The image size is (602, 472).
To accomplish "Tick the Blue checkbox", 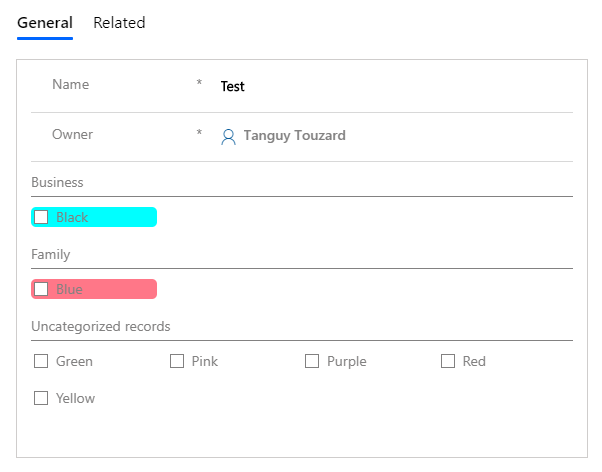I will 41,289.
